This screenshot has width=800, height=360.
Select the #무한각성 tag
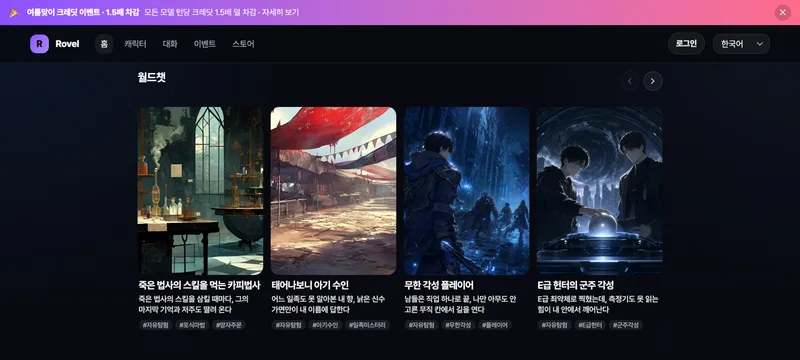point(458,325)
